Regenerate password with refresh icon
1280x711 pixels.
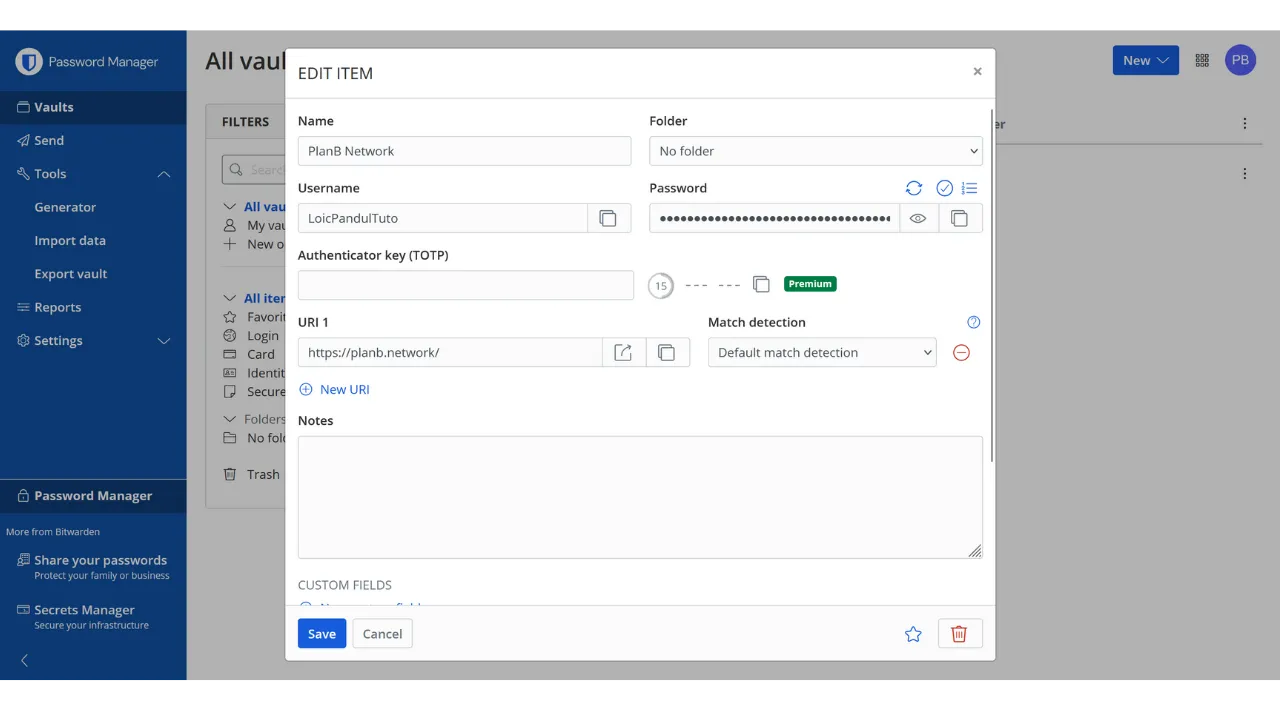[x=914, y=188]
